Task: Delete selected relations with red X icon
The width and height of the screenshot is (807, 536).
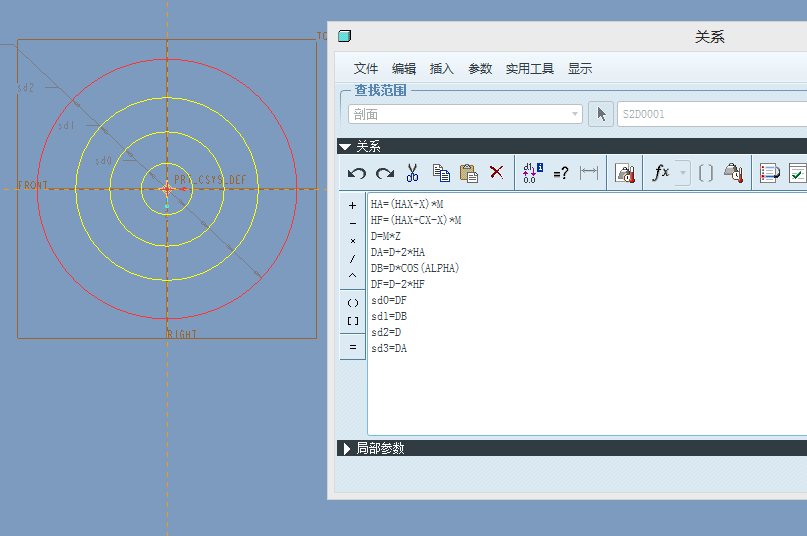Action: [x=496, y=173]
